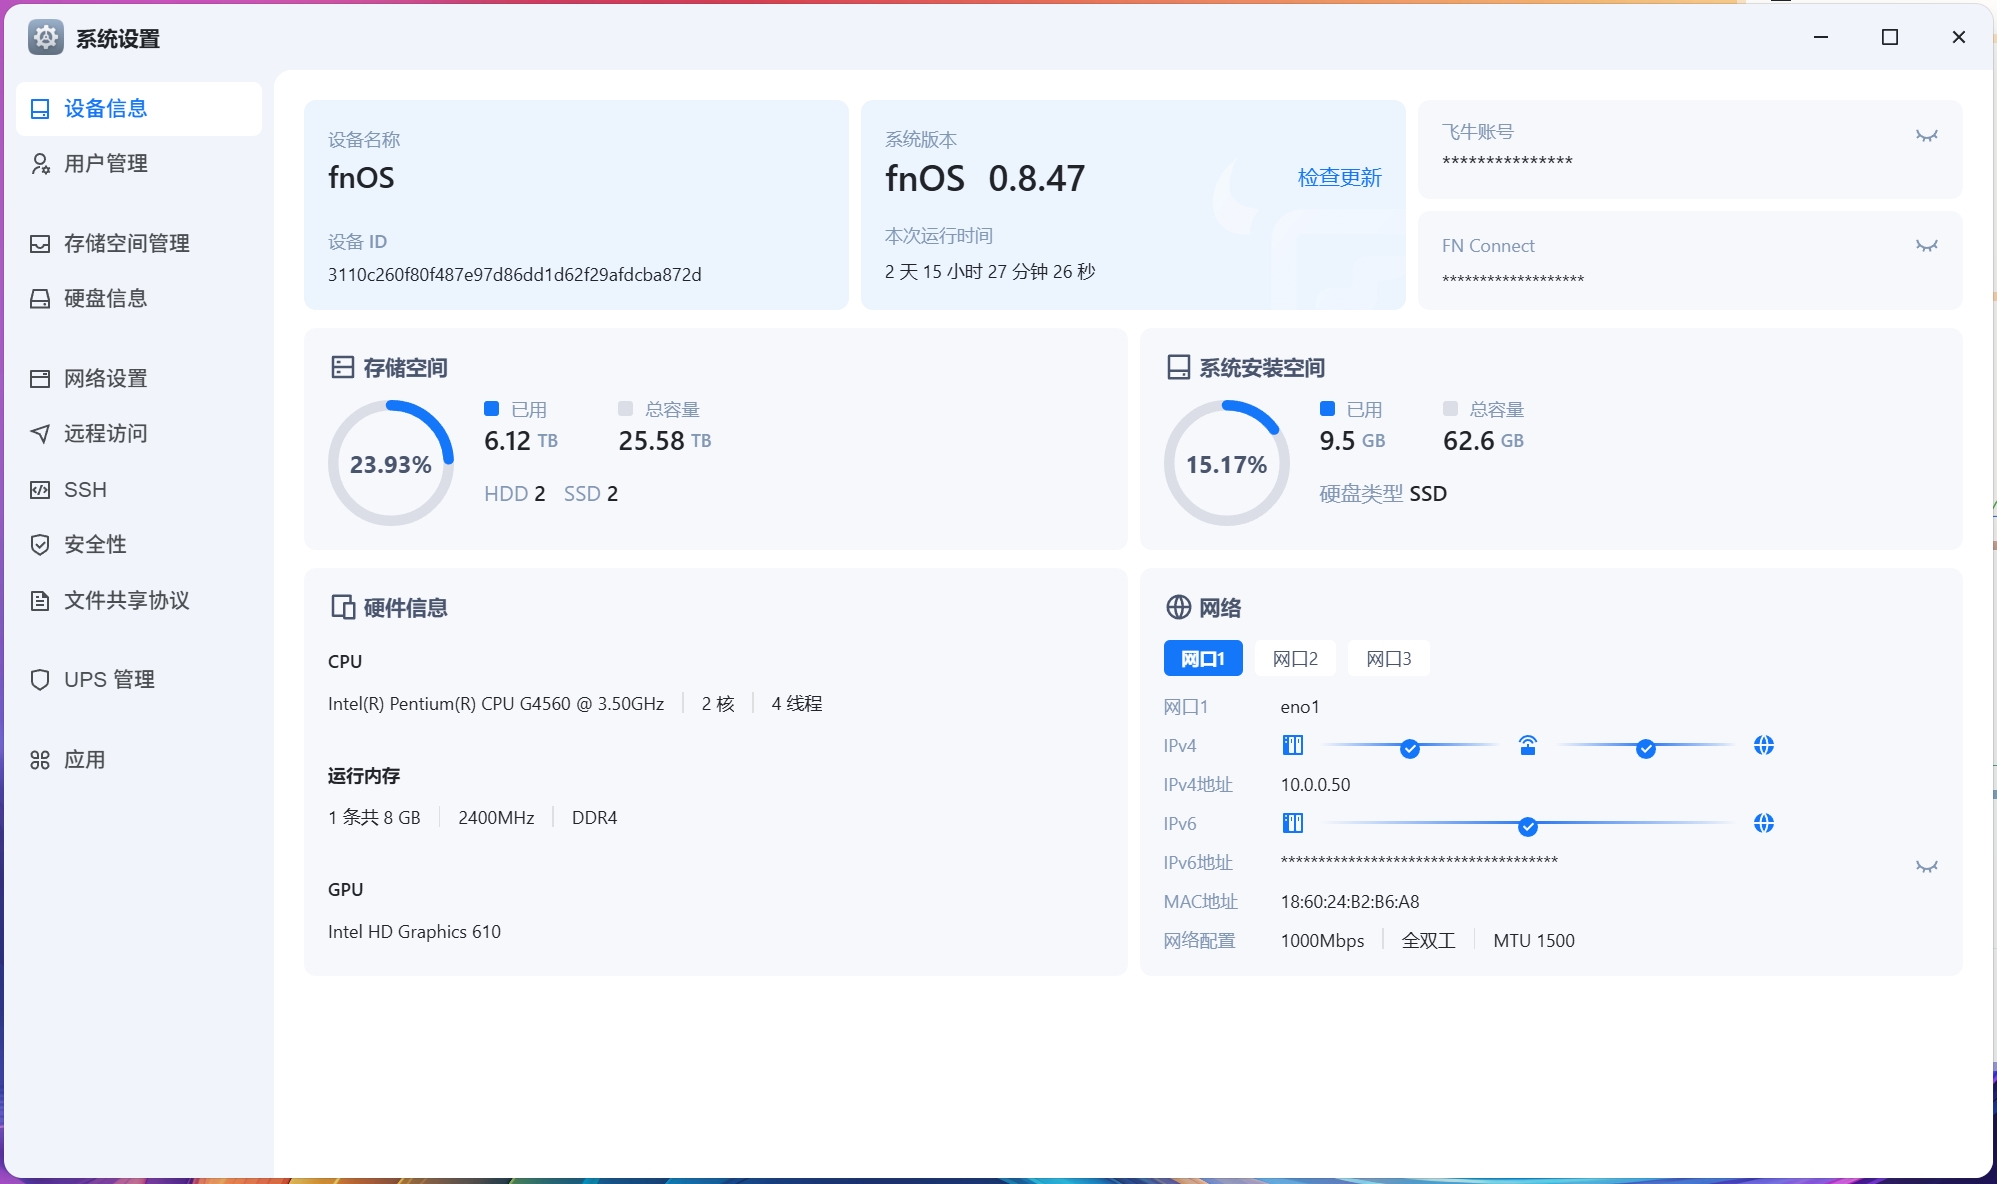The image size is (1997, 1184).
Task: Click the SSH terminal icon in sidebar
Action: click(x=40, y=490)
